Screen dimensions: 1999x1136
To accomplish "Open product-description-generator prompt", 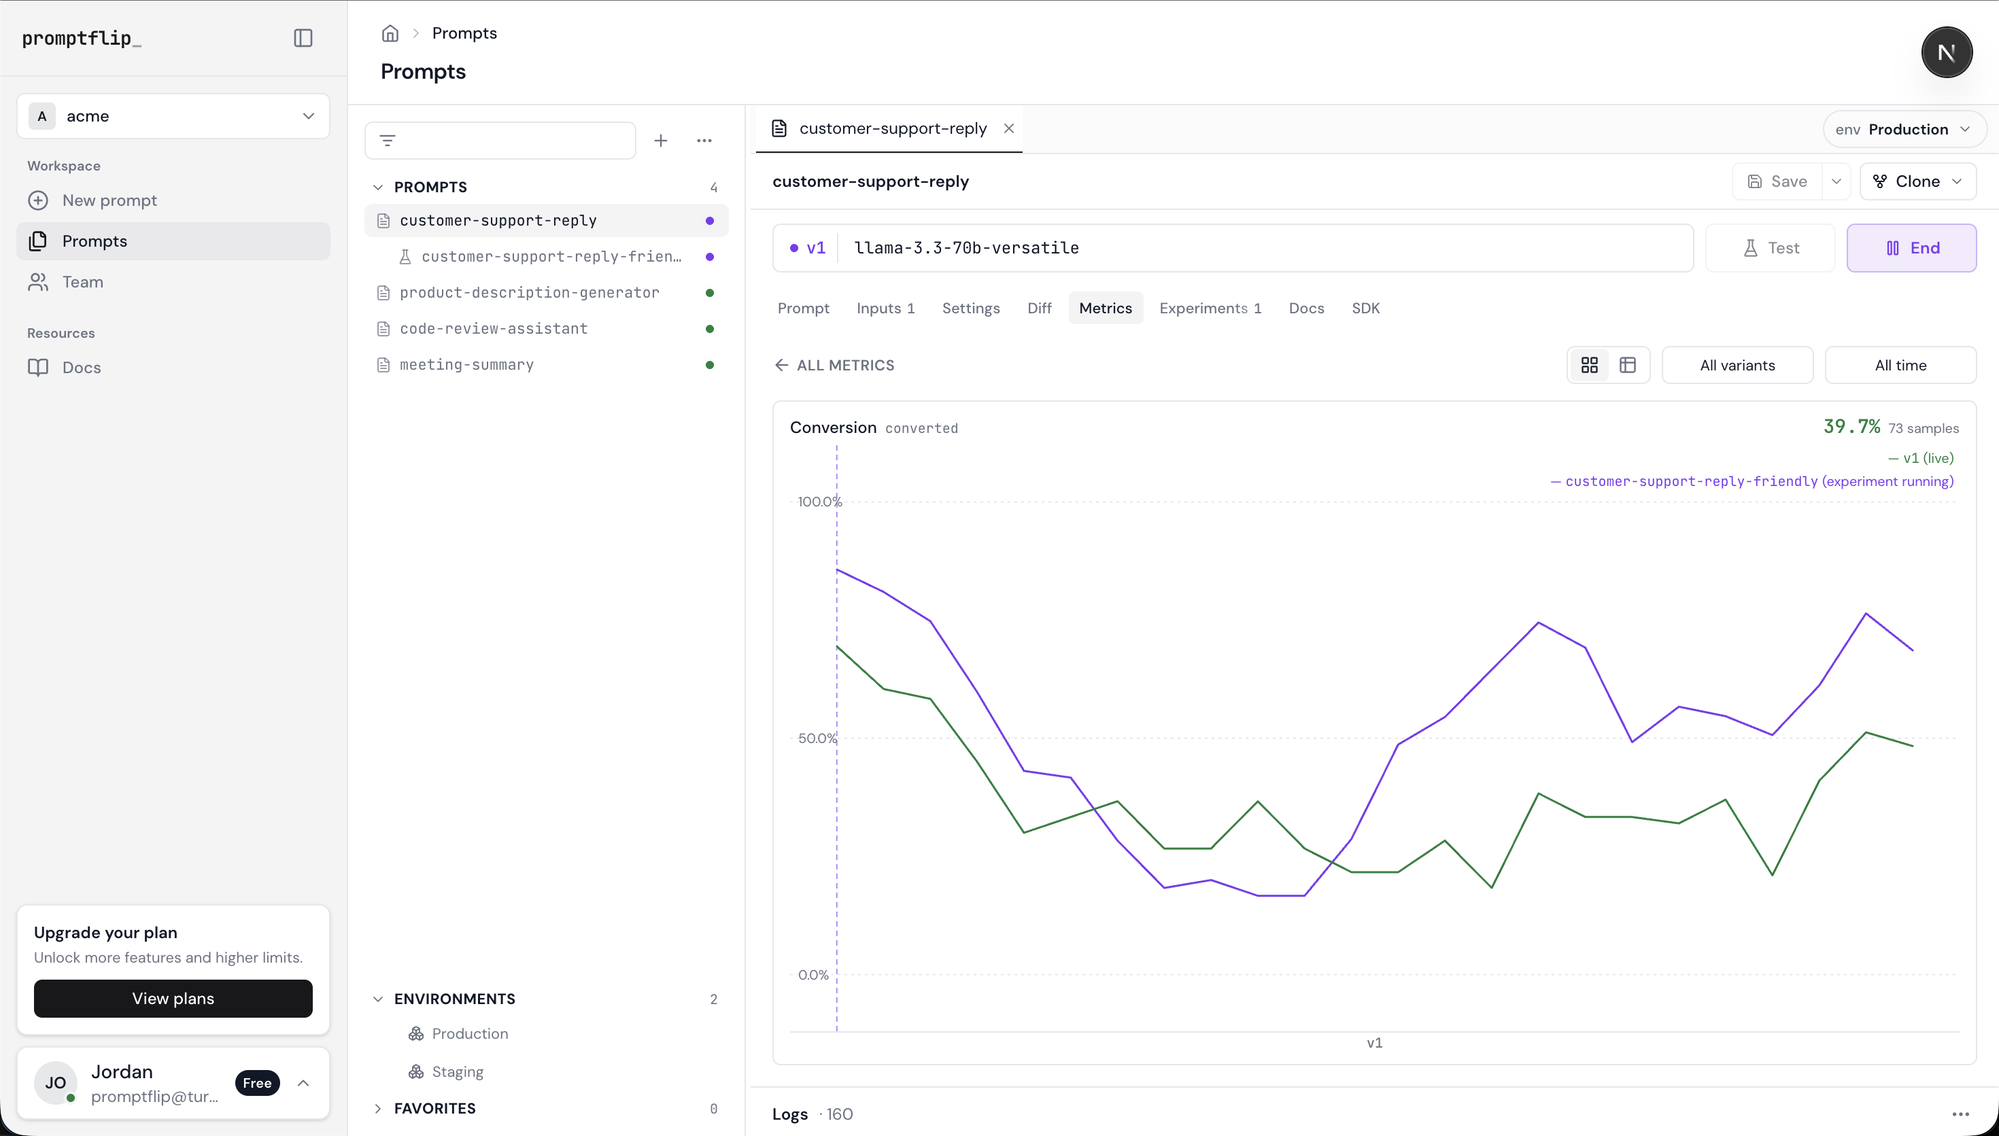I will click(546, 293).
